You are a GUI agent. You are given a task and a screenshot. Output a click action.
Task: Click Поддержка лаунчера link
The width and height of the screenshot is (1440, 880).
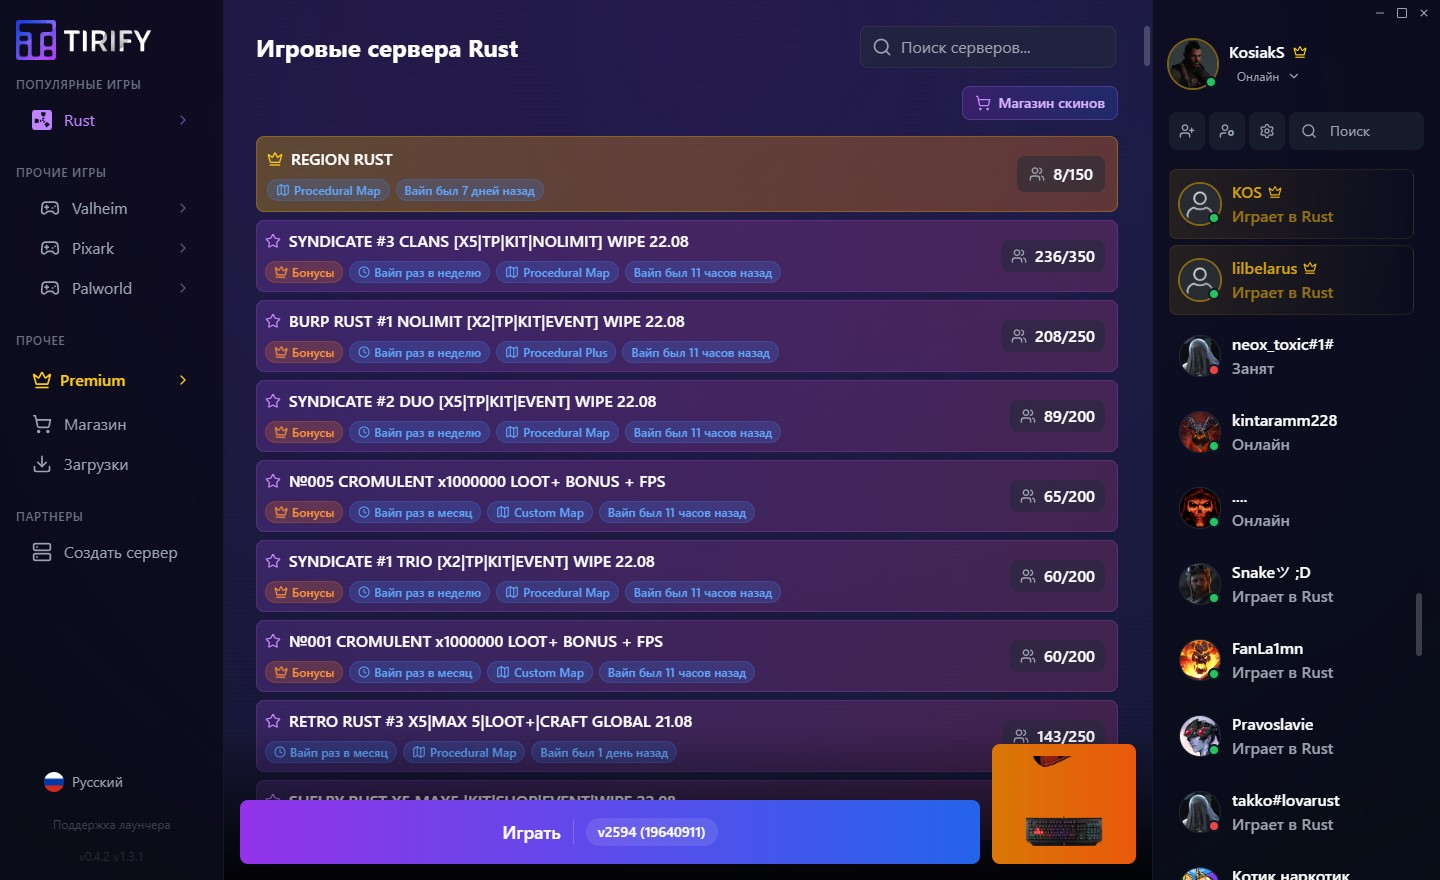[x=111, y=825]
